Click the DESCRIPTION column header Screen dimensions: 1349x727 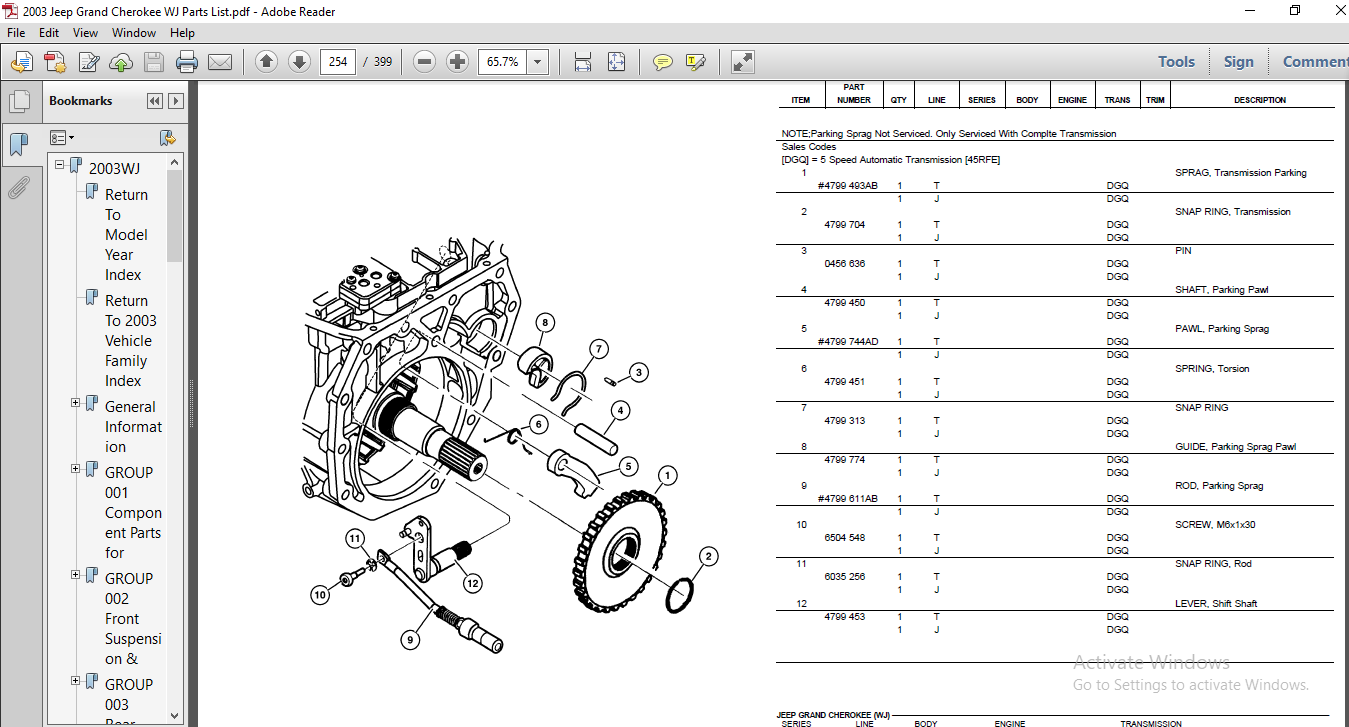1259,100
